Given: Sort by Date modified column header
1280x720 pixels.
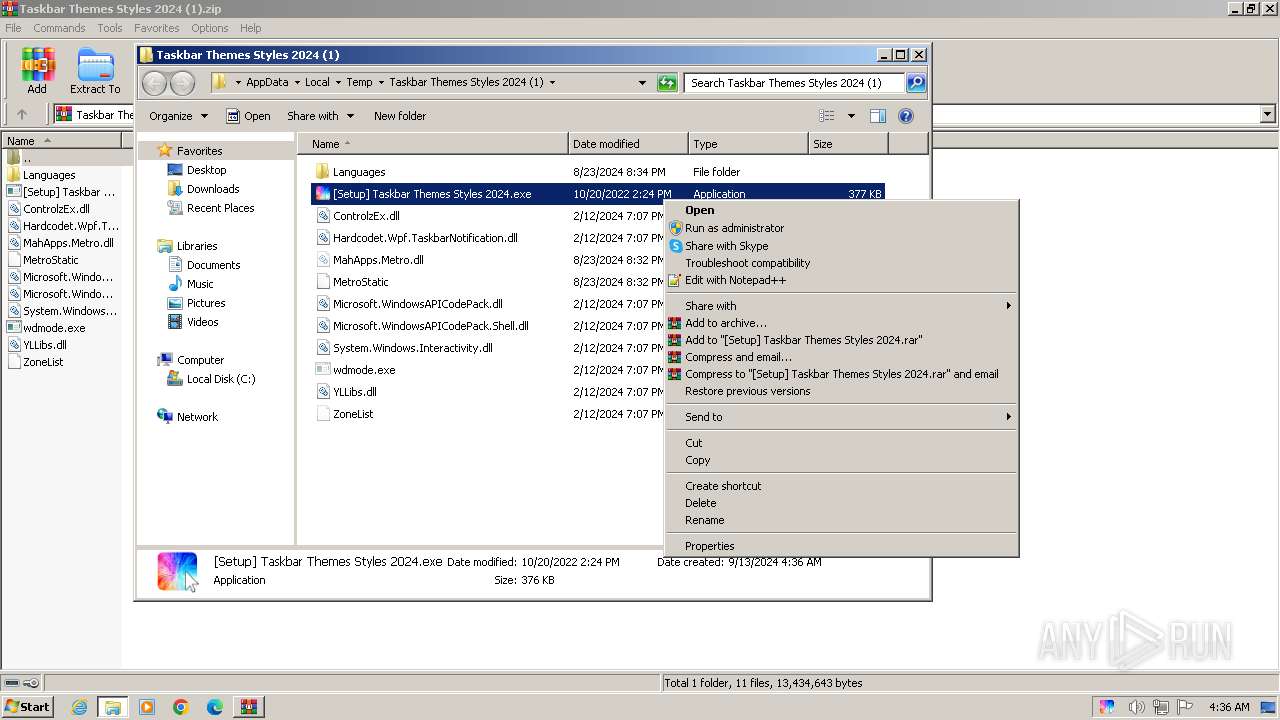Looking at the screenshot, I should (628, 144).
